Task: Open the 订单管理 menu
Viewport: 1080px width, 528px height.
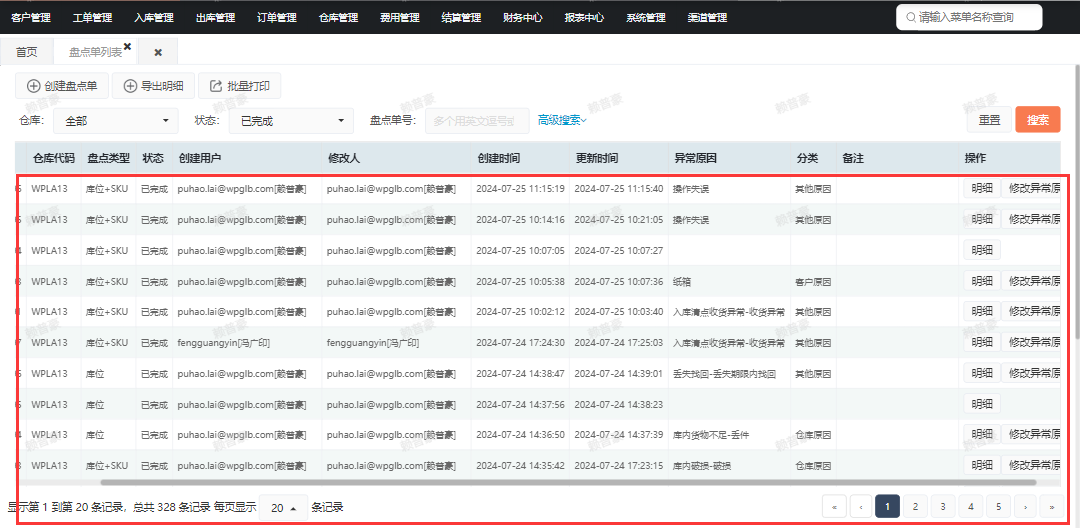Action: (x=277, y=18)
